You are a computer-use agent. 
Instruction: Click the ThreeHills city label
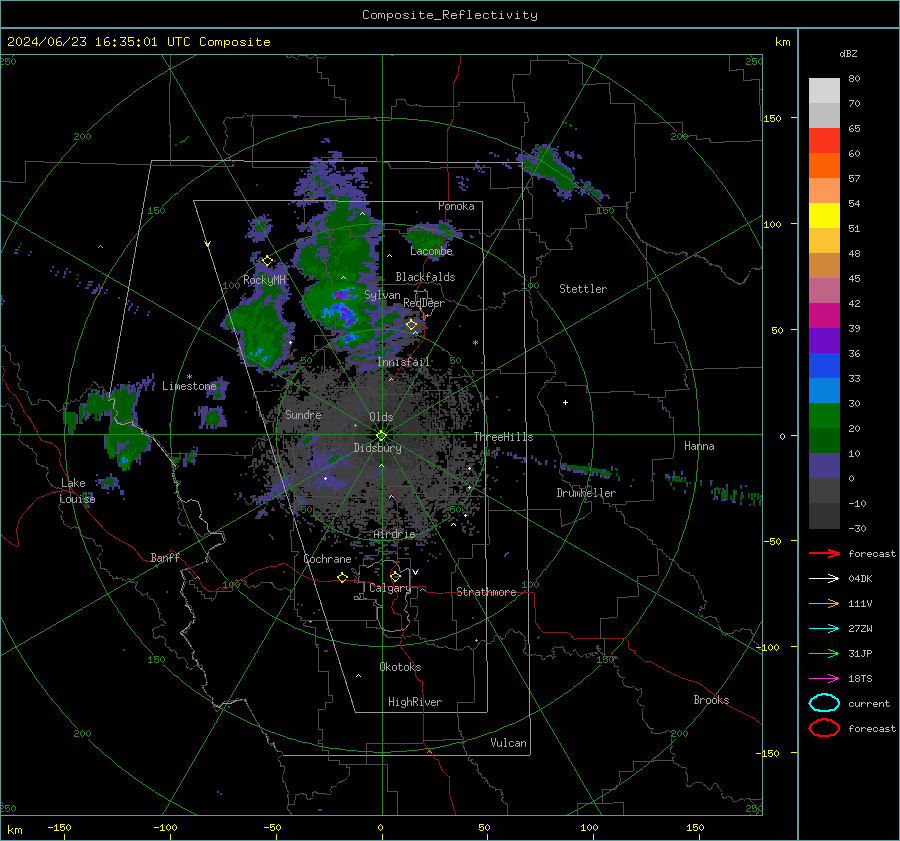point(503,437)
